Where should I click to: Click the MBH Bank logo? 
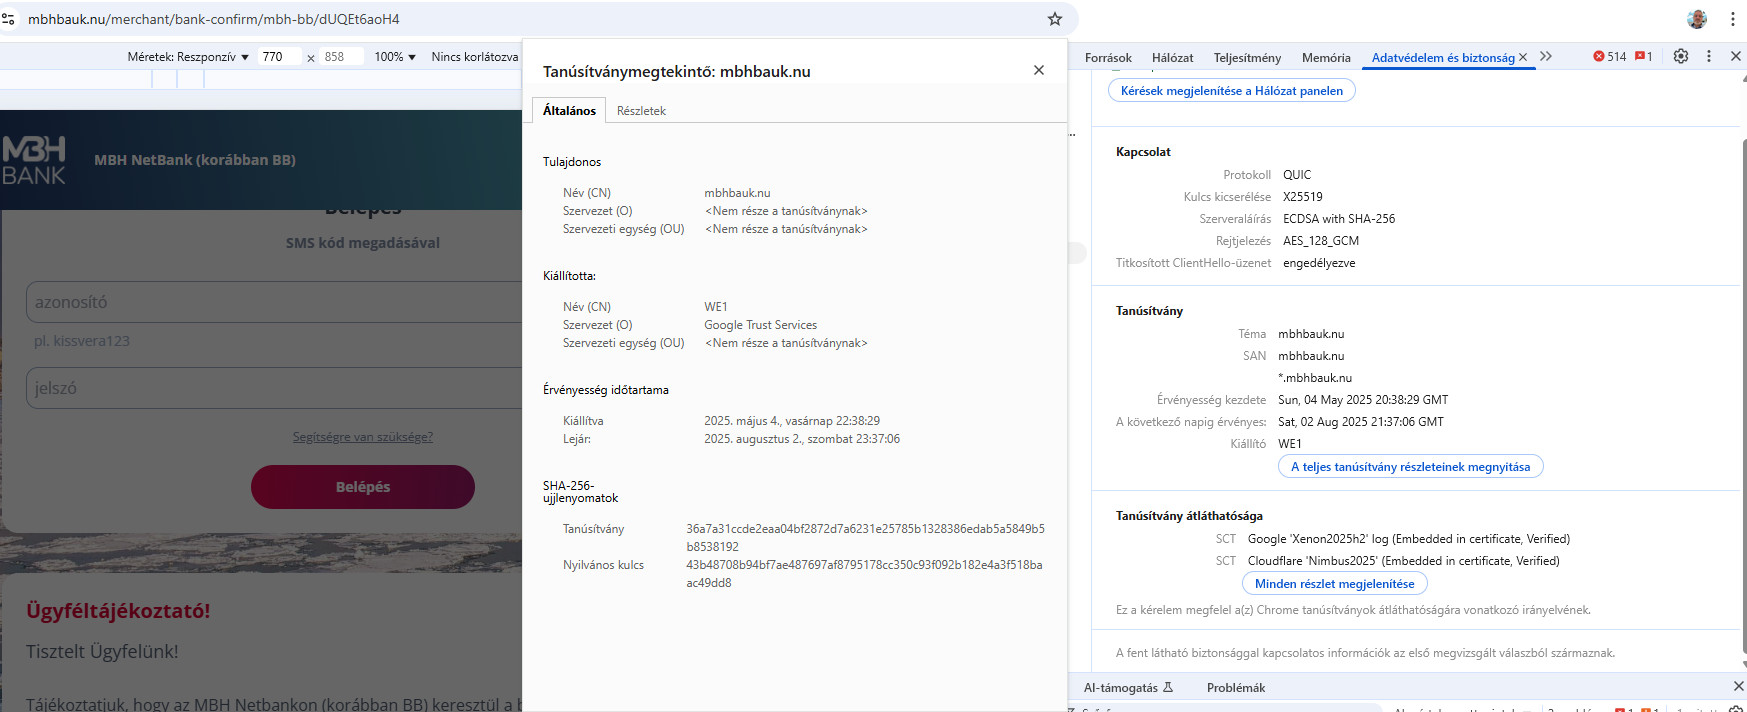click(34, 160)
